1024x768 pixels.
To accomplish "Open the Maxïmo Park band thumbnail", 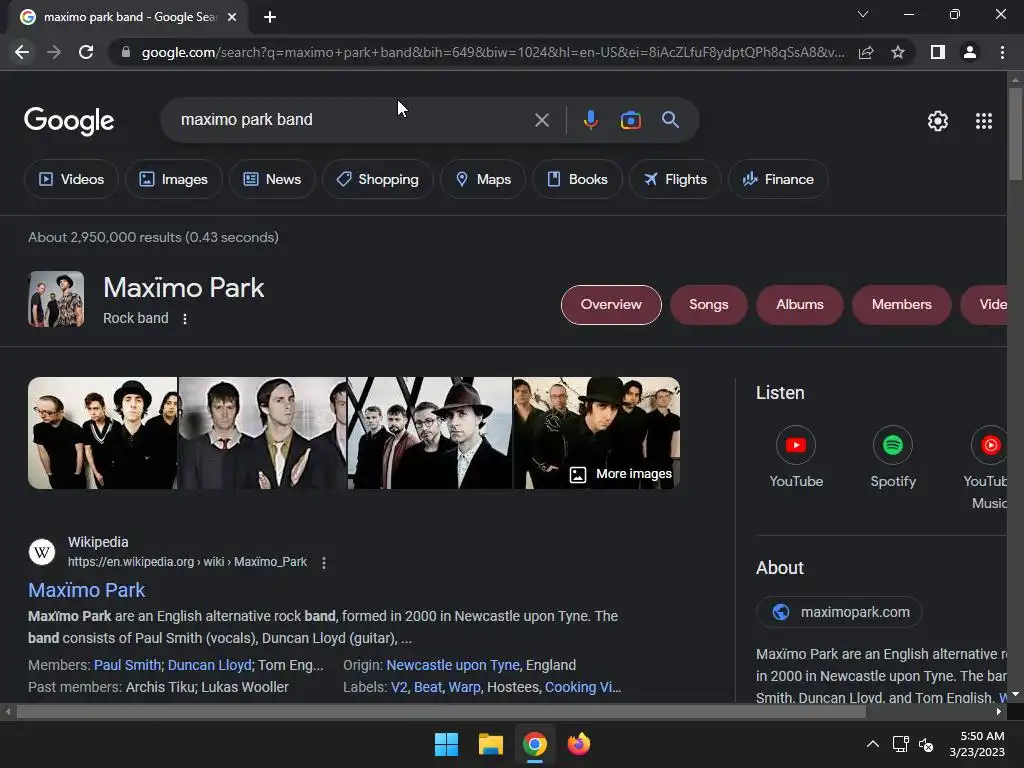I will pyautogui.click(x=56, y=299).
